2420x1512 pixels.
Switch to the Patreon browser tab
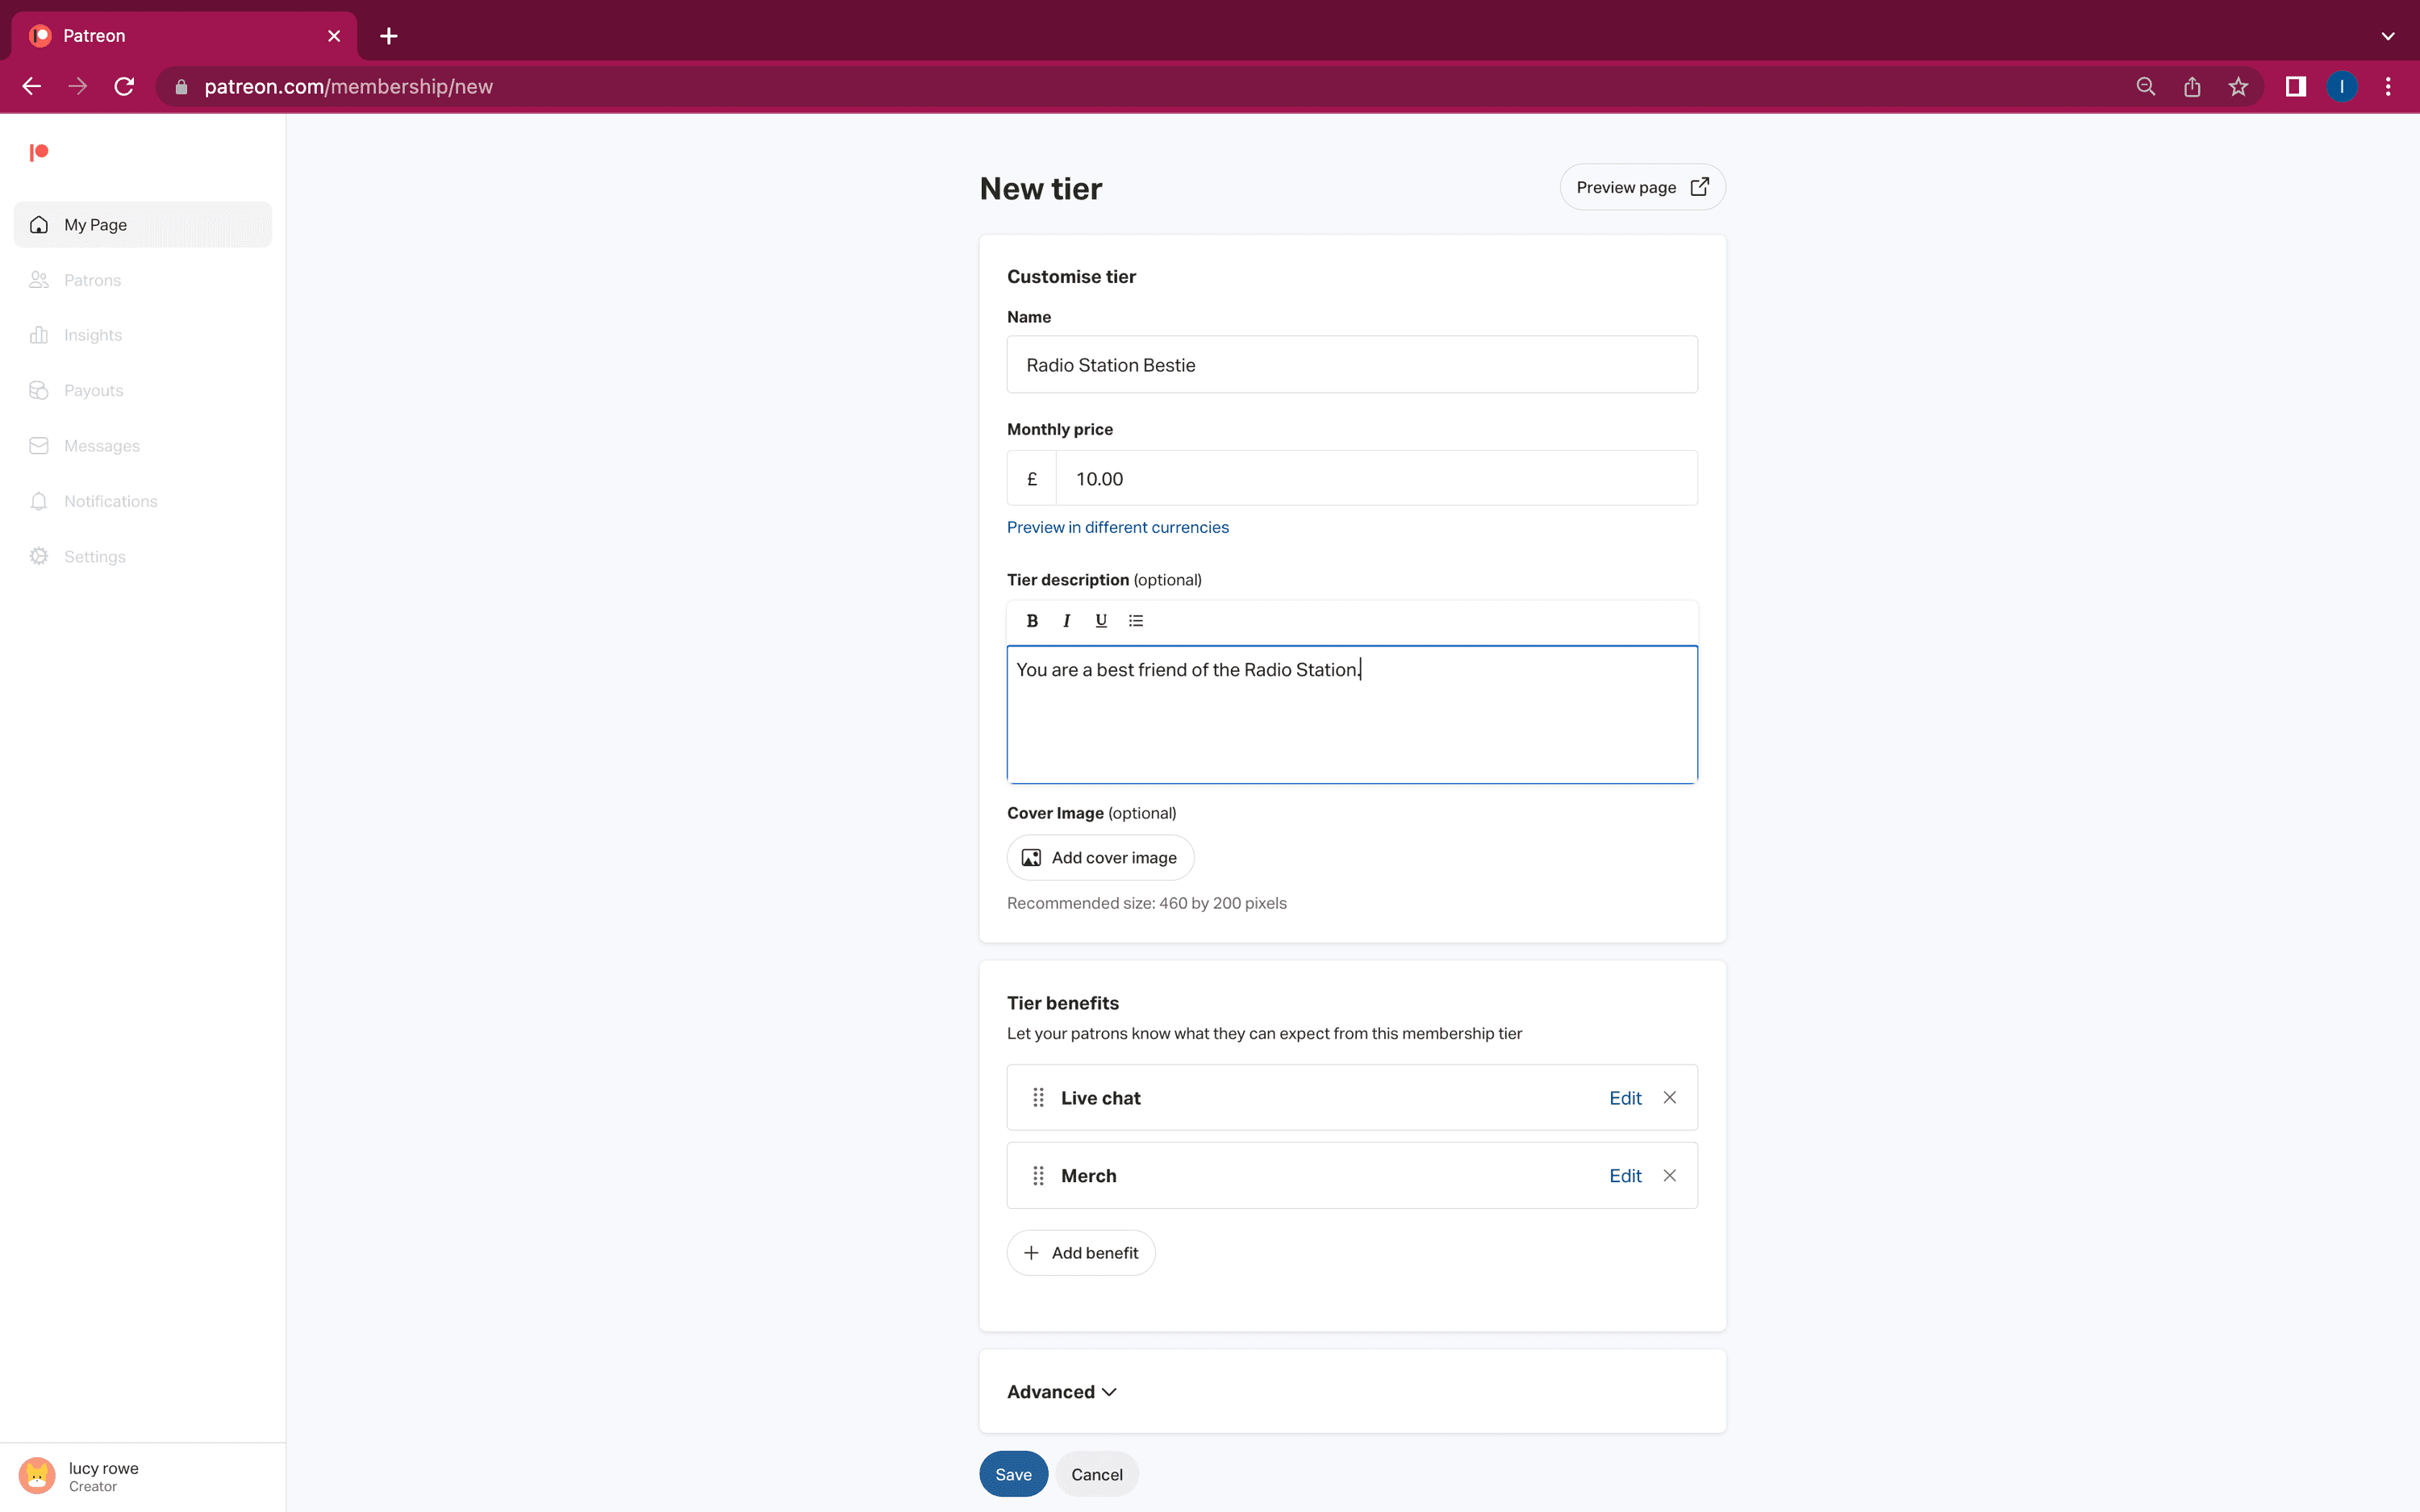pyautogui.click(x=150, y=35)
